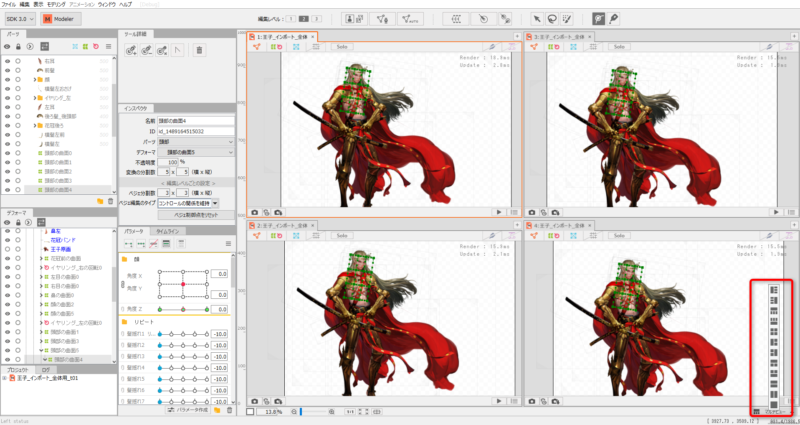Click the 1:1 actual size button
Image resolution: width=800 pixels, height=425 pixels.
pyautogui.click(x=350, y=412)
